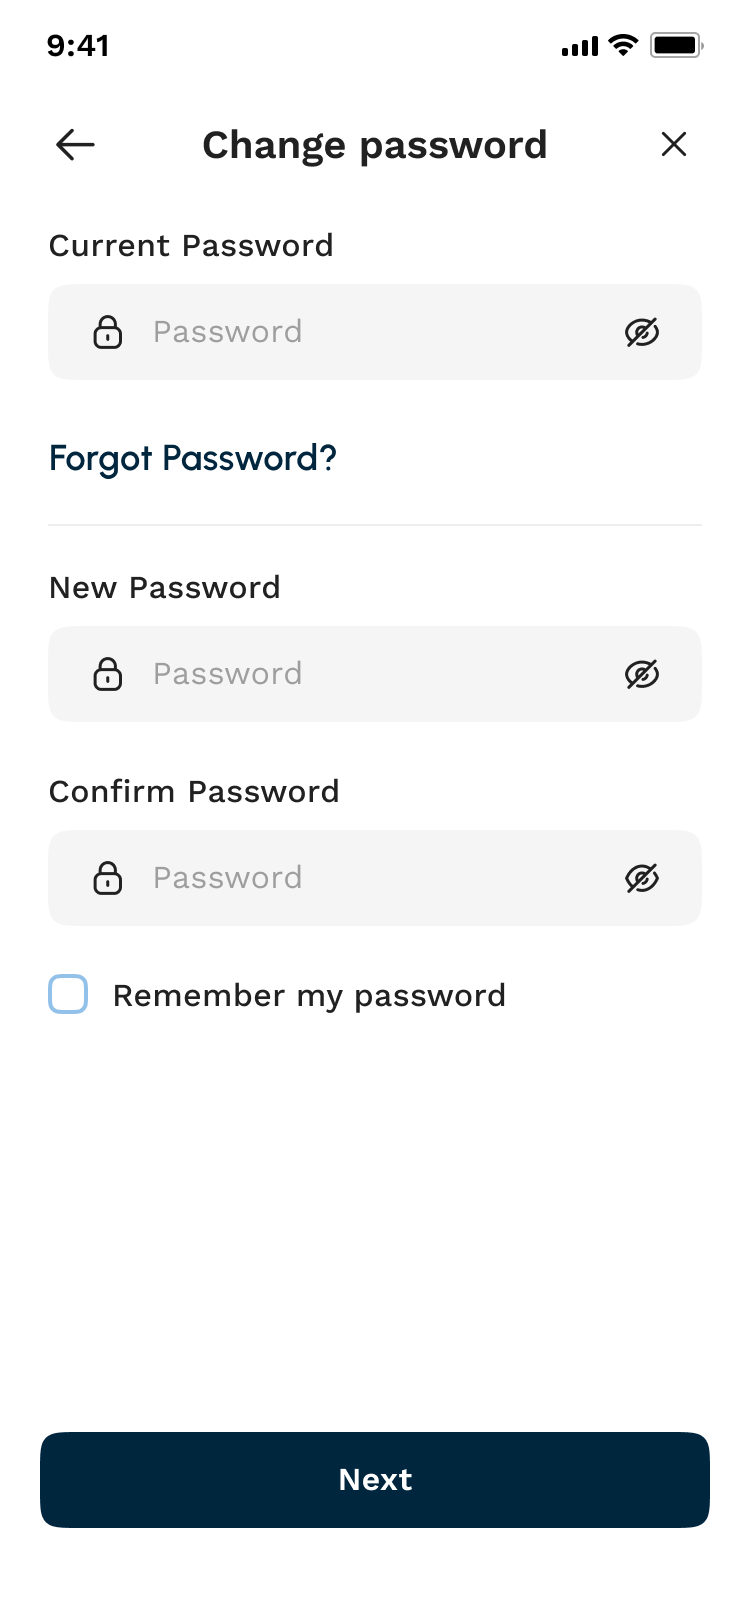750x1624 pixels.
Task: Click the X icon to close Change password
Action: coord(674,144)
